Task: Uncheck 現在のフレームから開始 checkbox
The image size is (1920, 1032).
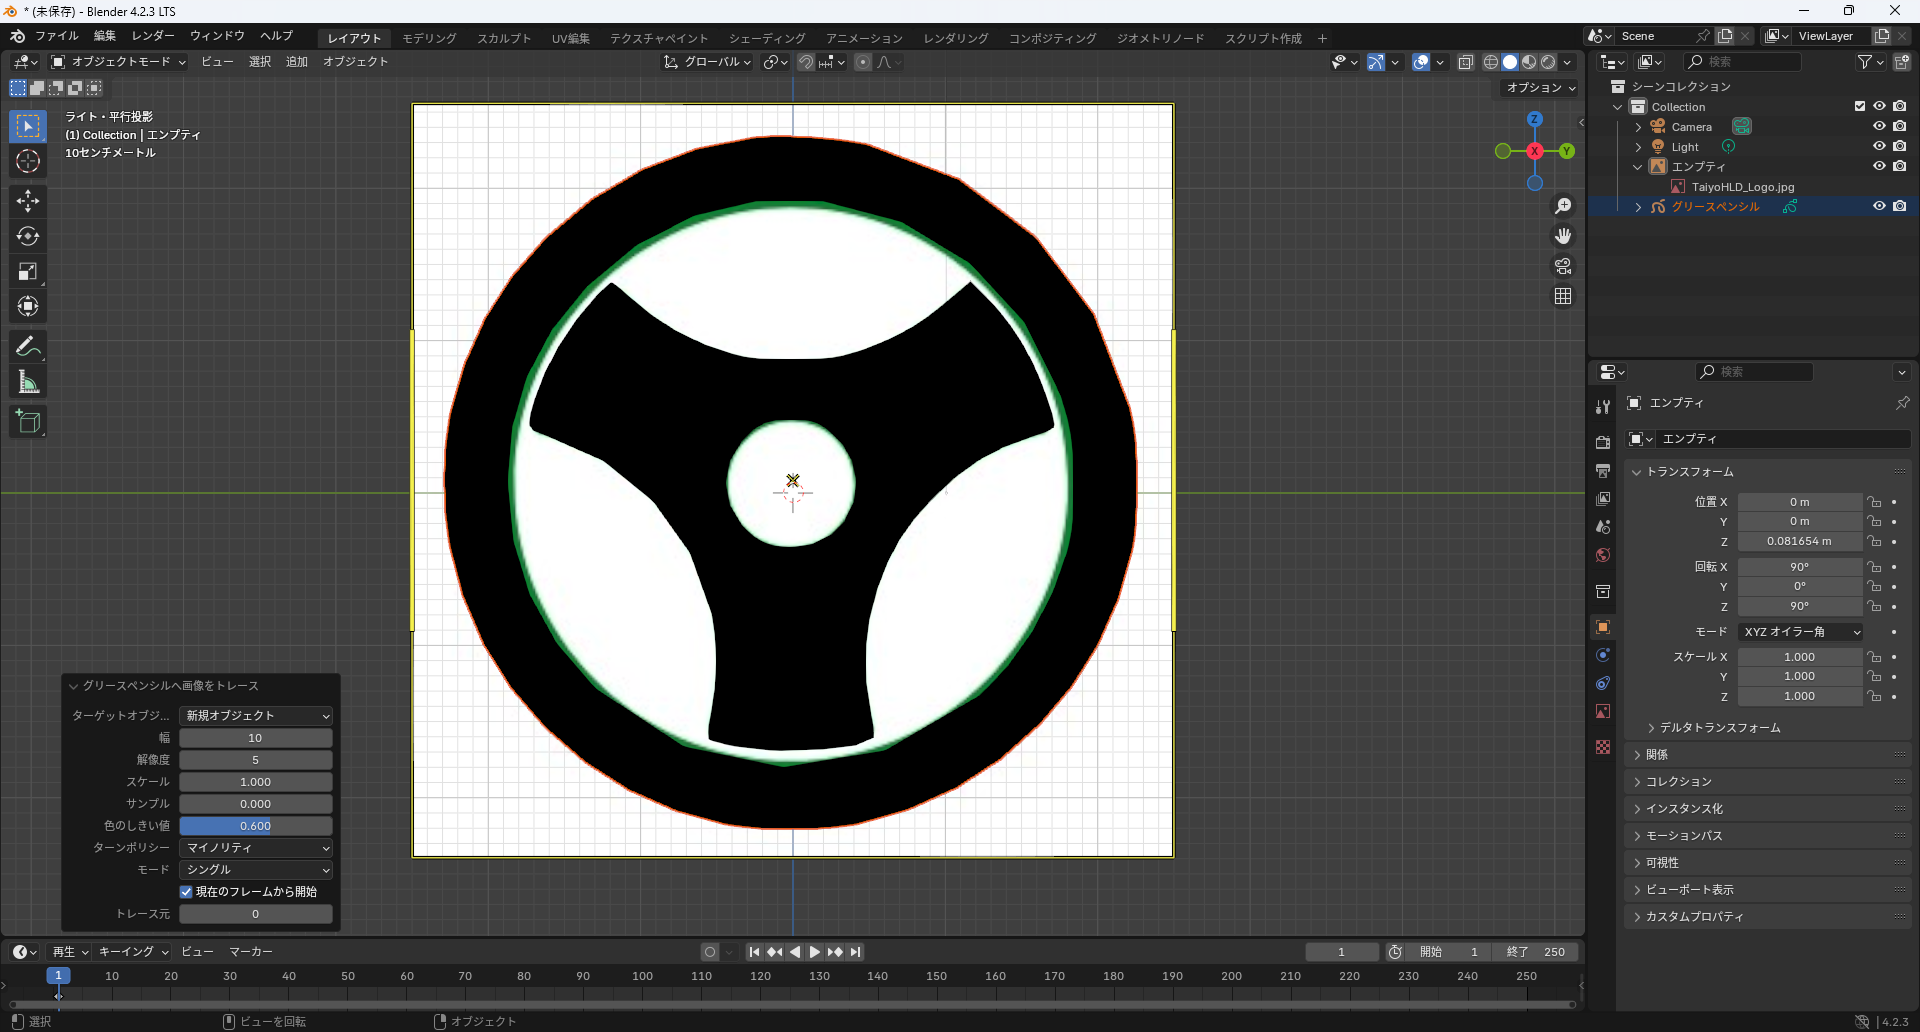Action: coord(186,892)
